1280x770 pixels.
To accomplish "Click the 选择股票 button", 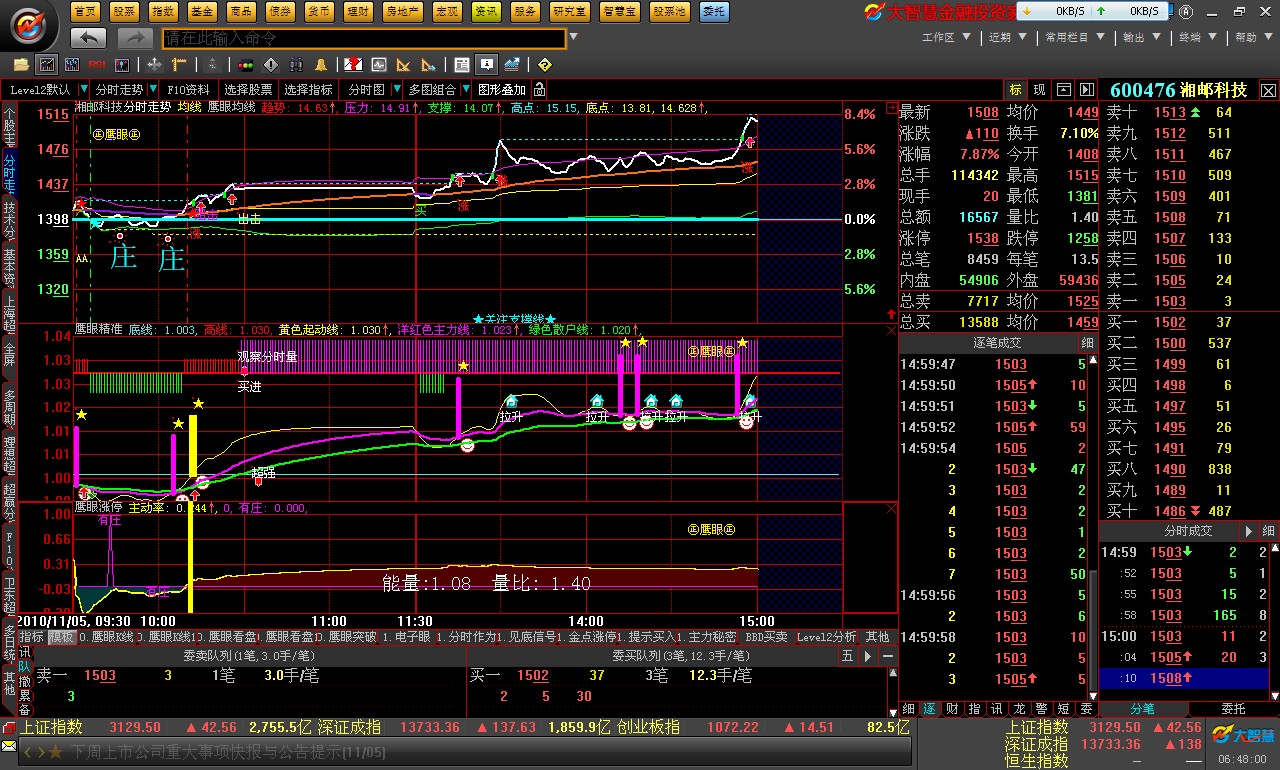I will coord(248,89).
